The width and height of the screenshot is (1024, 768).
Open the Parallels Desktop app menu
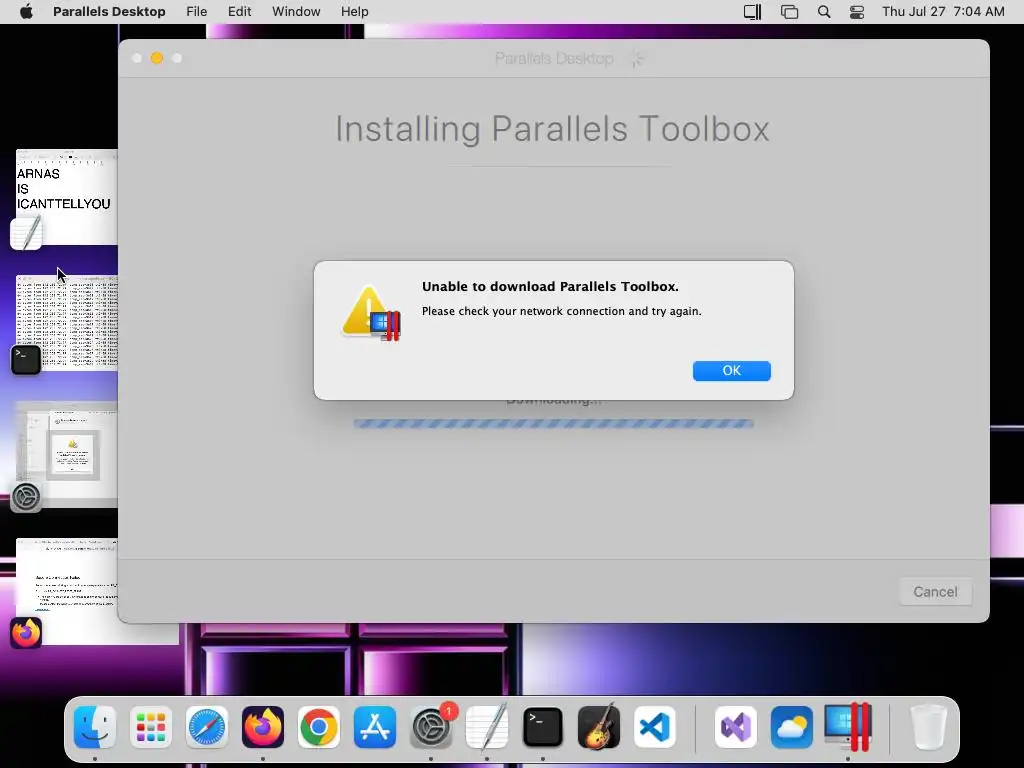click(109, 11)
